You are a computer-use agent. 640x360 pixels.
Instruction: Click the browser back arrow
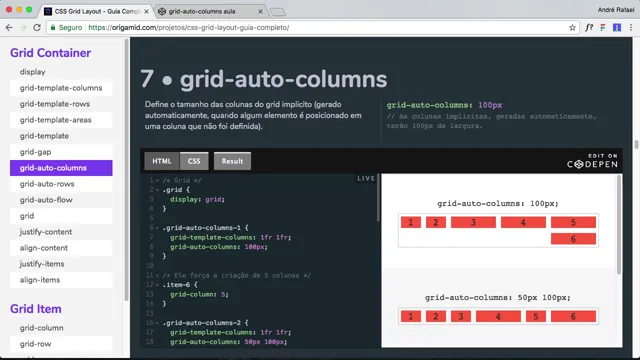[x=9, y=28]
